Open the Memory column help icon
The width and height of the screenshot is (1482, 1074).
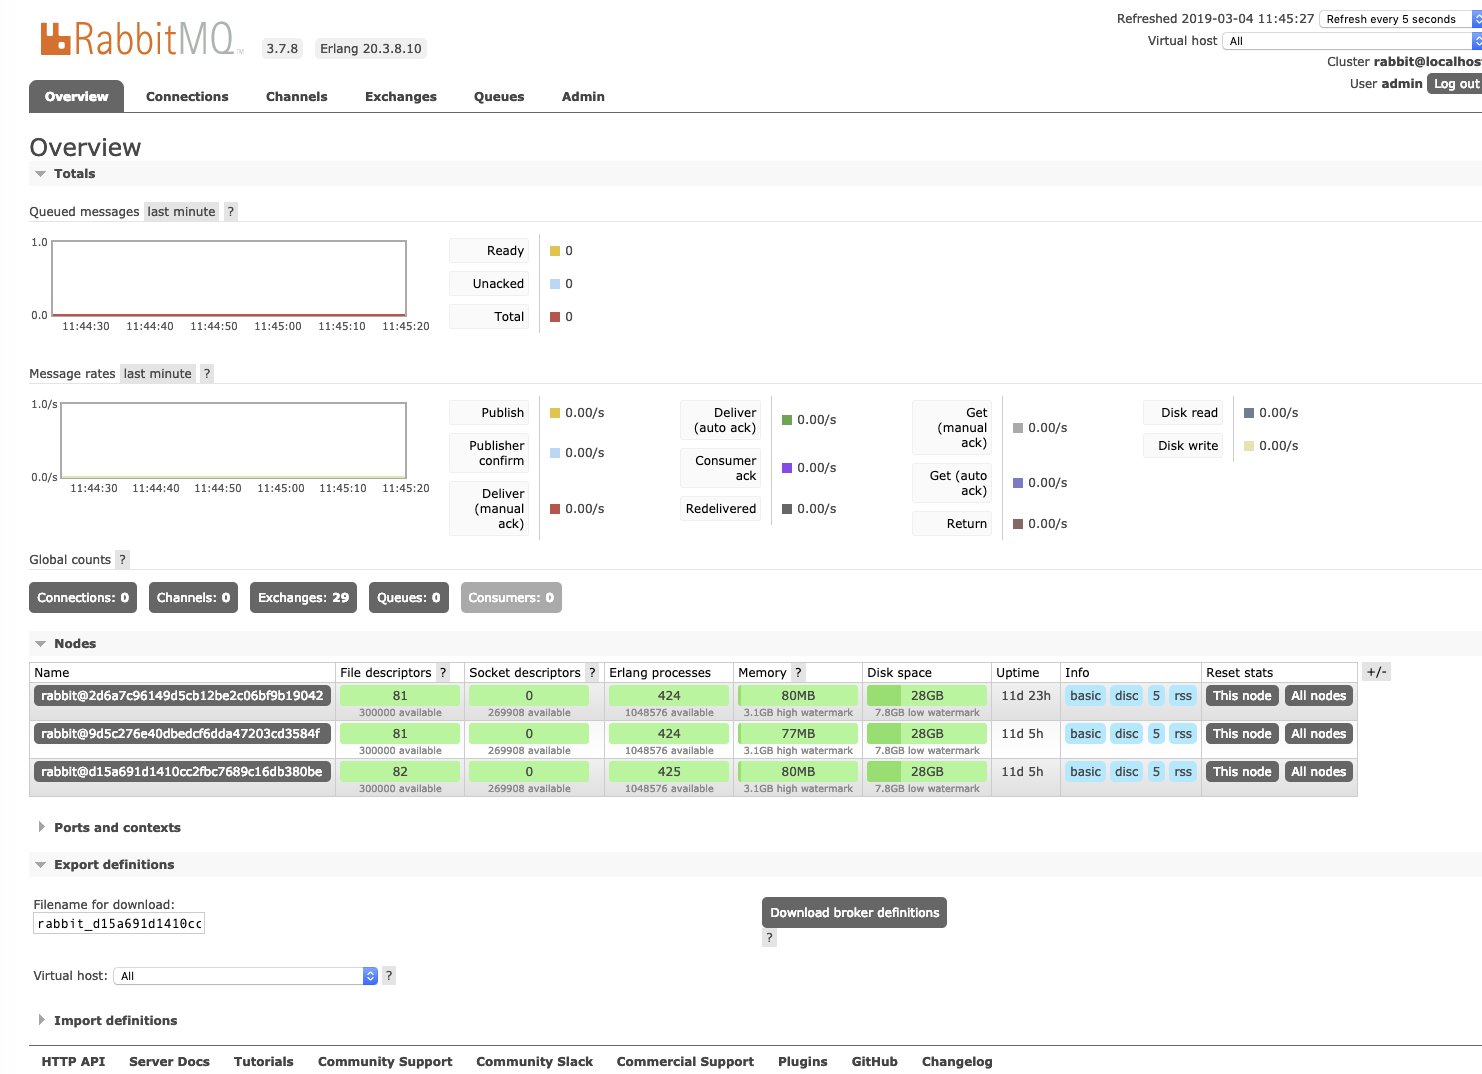pyautogui.click(x=798, y=673)
